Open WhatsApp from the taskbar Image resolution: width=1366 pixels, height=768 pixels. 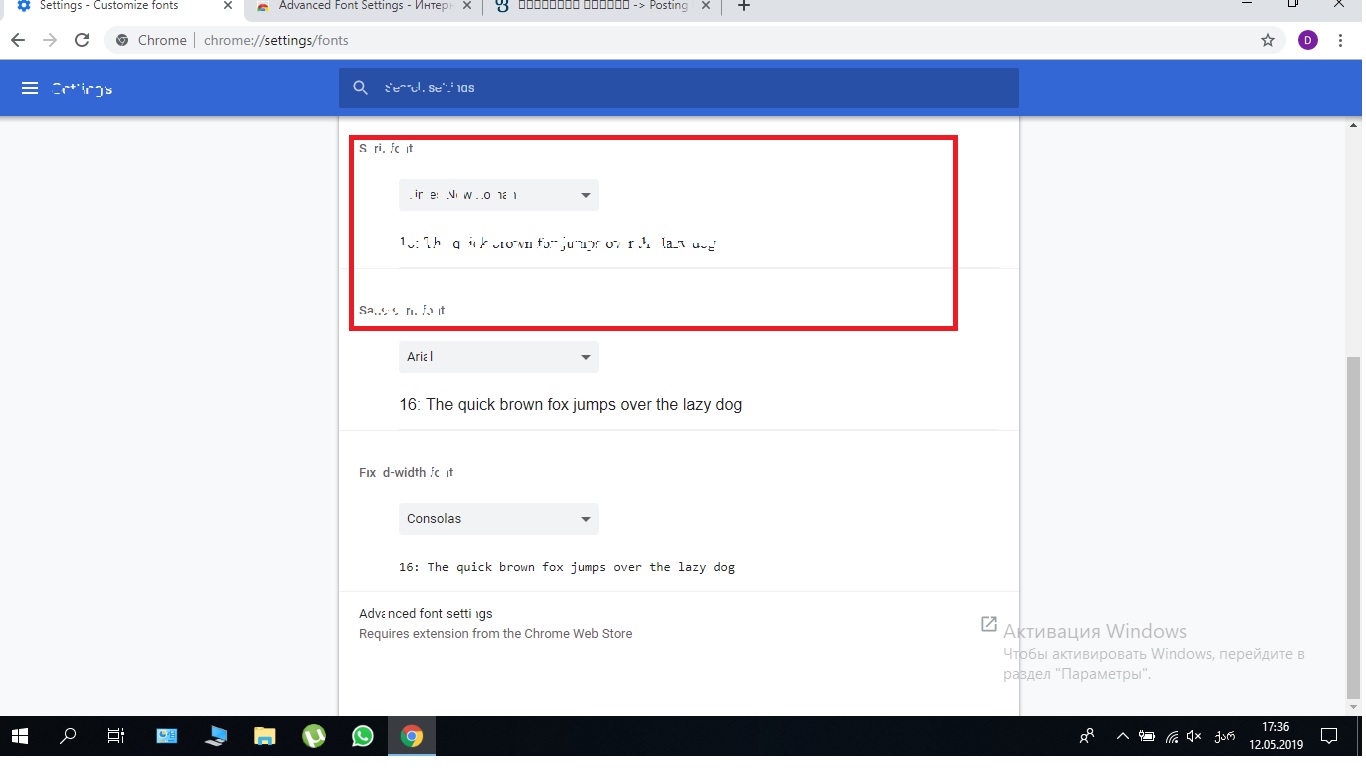(x=363, y=737)
